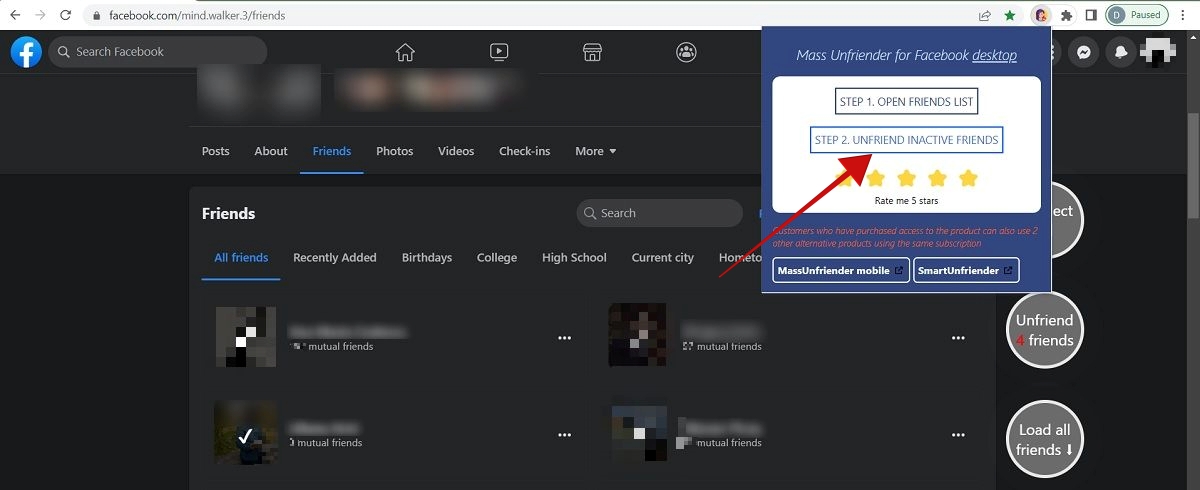Click the 'Friends' section heading text
This screenshot has height=490, width=1200.
228,213
